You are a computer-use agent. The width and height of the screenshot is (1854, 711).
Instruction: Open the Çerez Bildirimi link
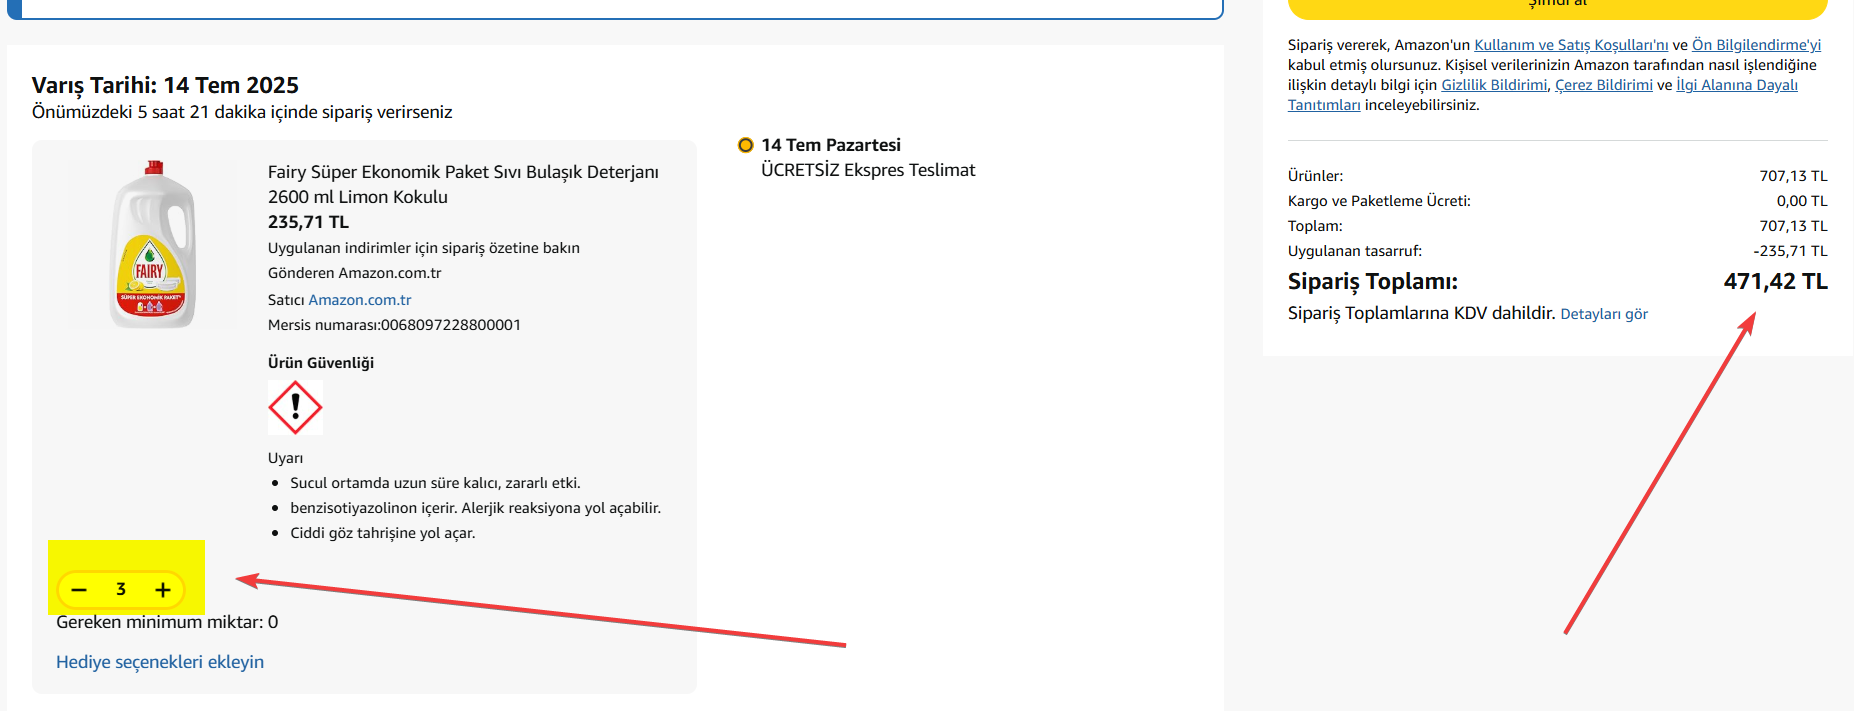click(x=1604, y=85)
